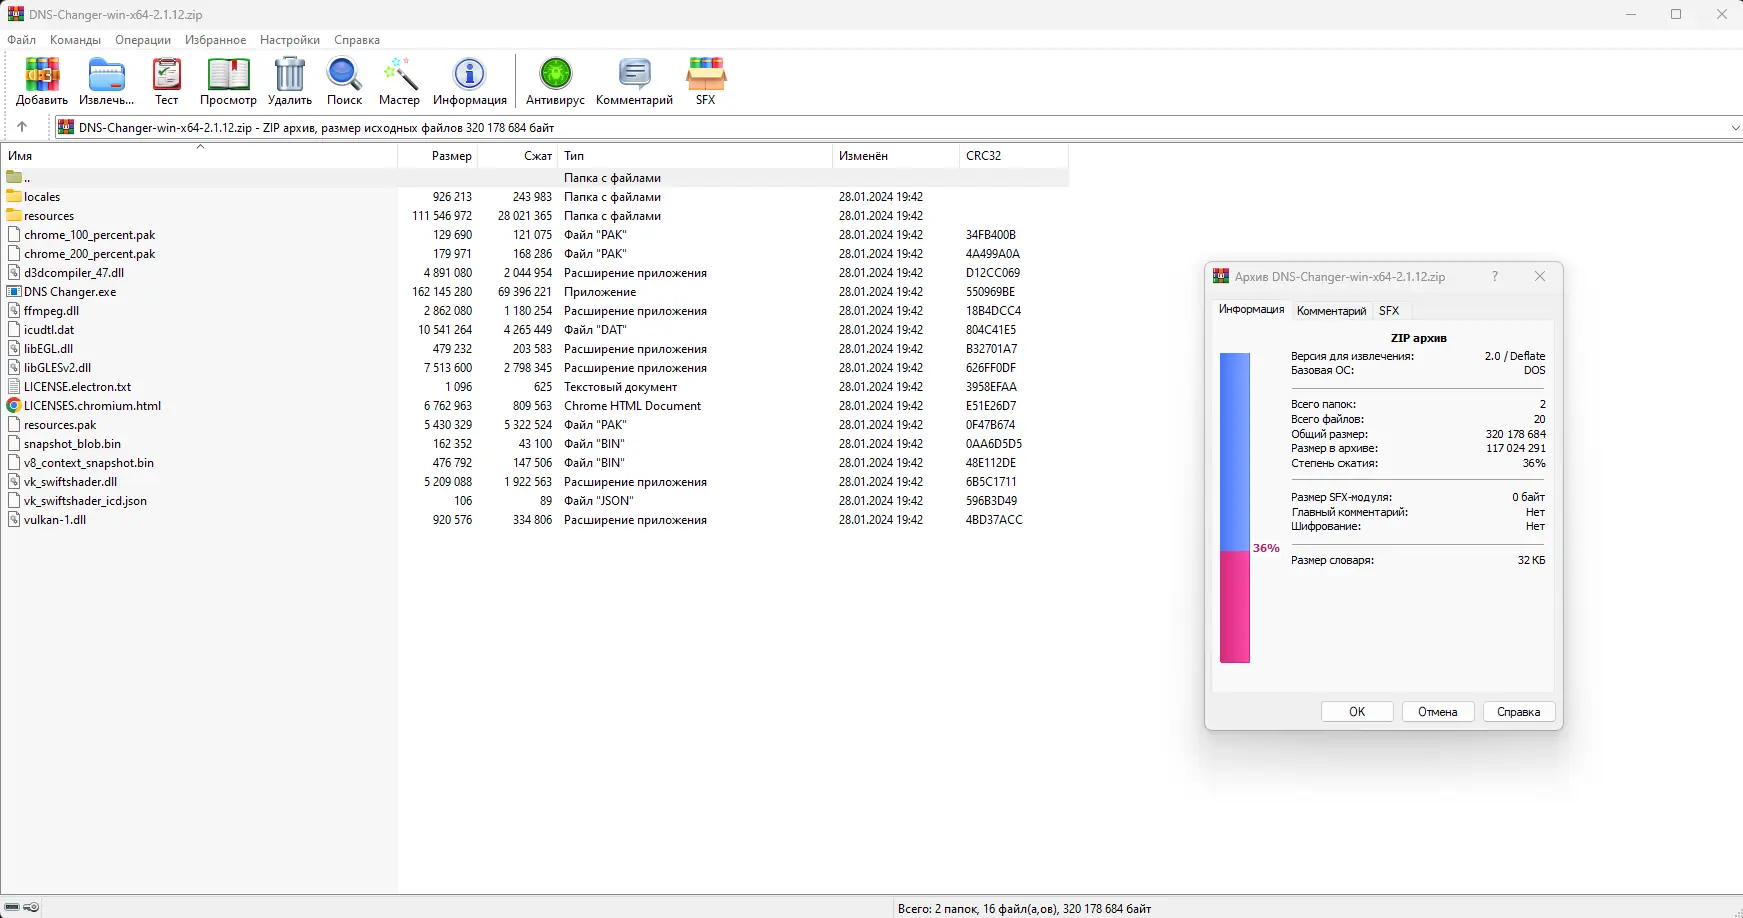
Task: Select the libGLESv2.dll file name
Action: pyautogui.click(x=57, y=367)
